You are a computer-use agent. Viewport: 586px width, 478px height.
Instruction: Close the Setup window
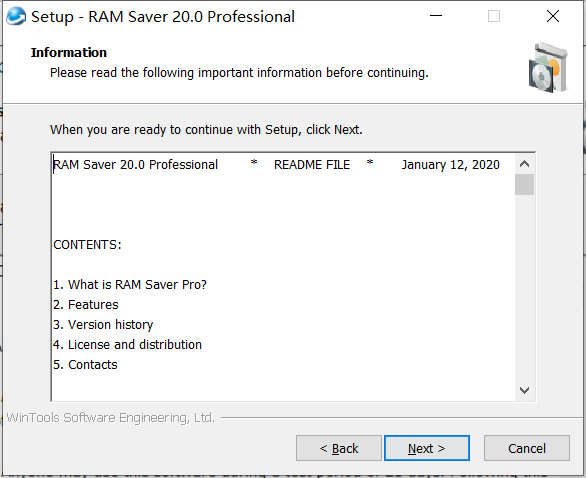click(553, 16)
